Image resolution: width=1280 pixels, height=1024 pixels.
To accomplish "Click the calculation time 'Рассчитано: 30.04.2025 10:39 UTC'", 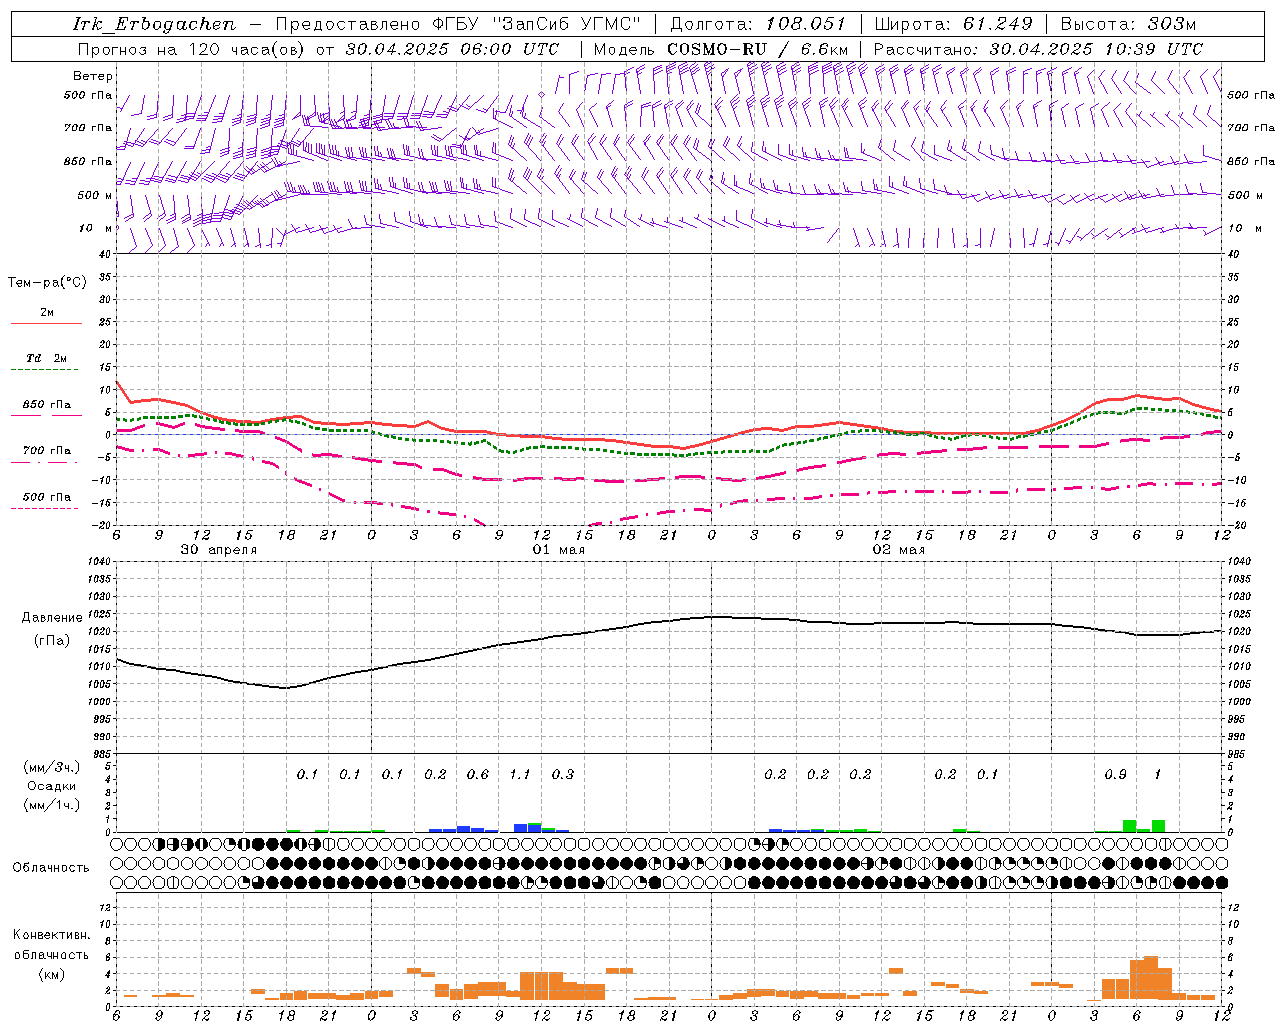I will click(x=1038, y=49).
